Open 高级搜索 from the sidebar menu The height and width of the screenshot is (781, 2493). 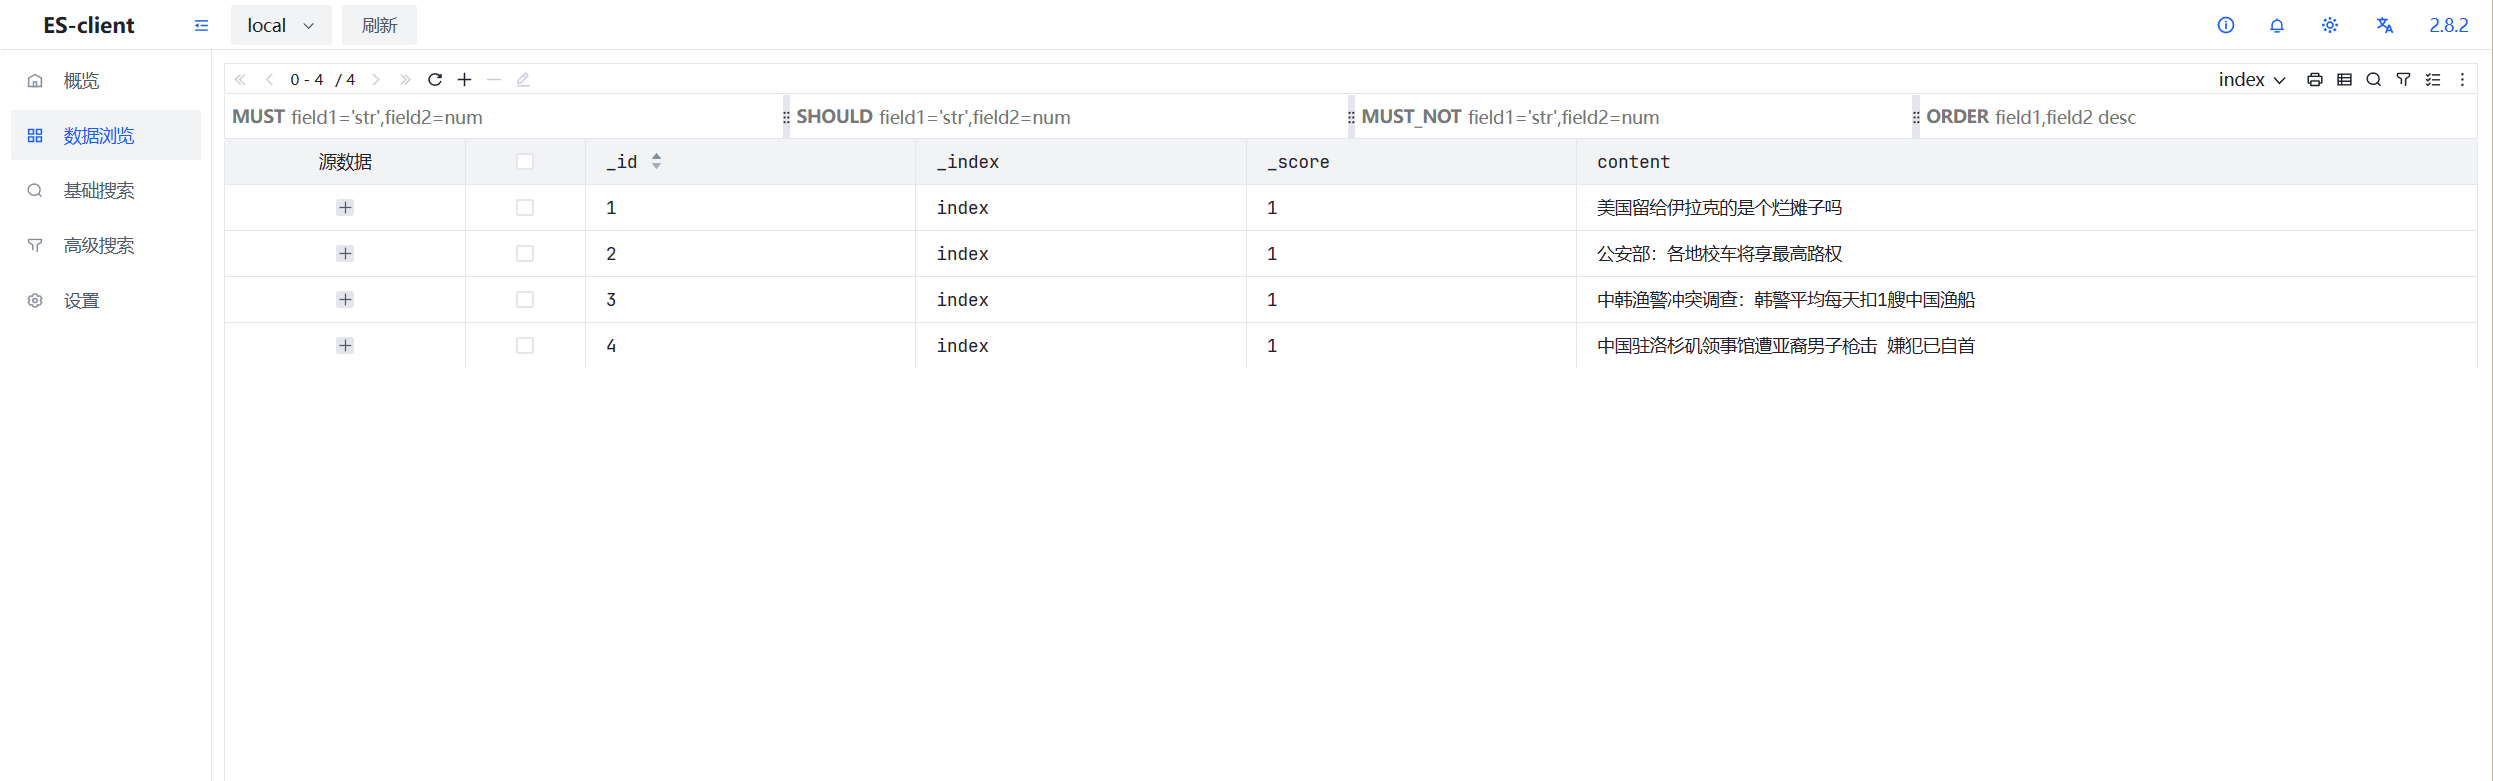click(99, 246)
